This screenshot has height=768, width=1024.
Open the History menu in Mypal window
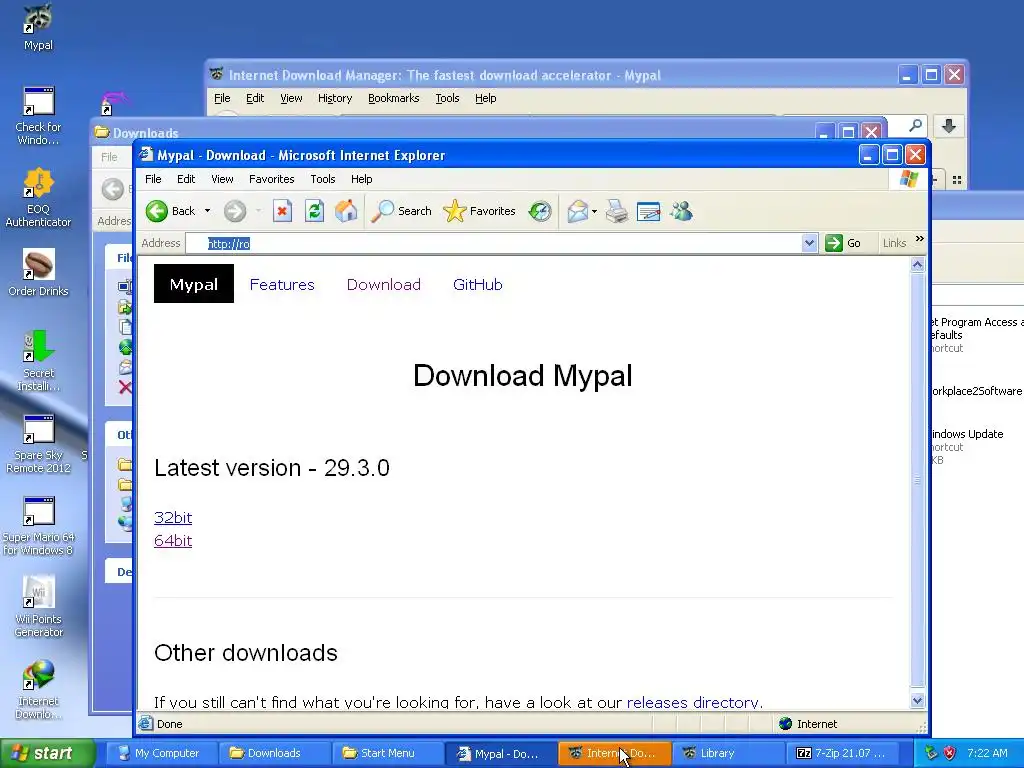335,98
